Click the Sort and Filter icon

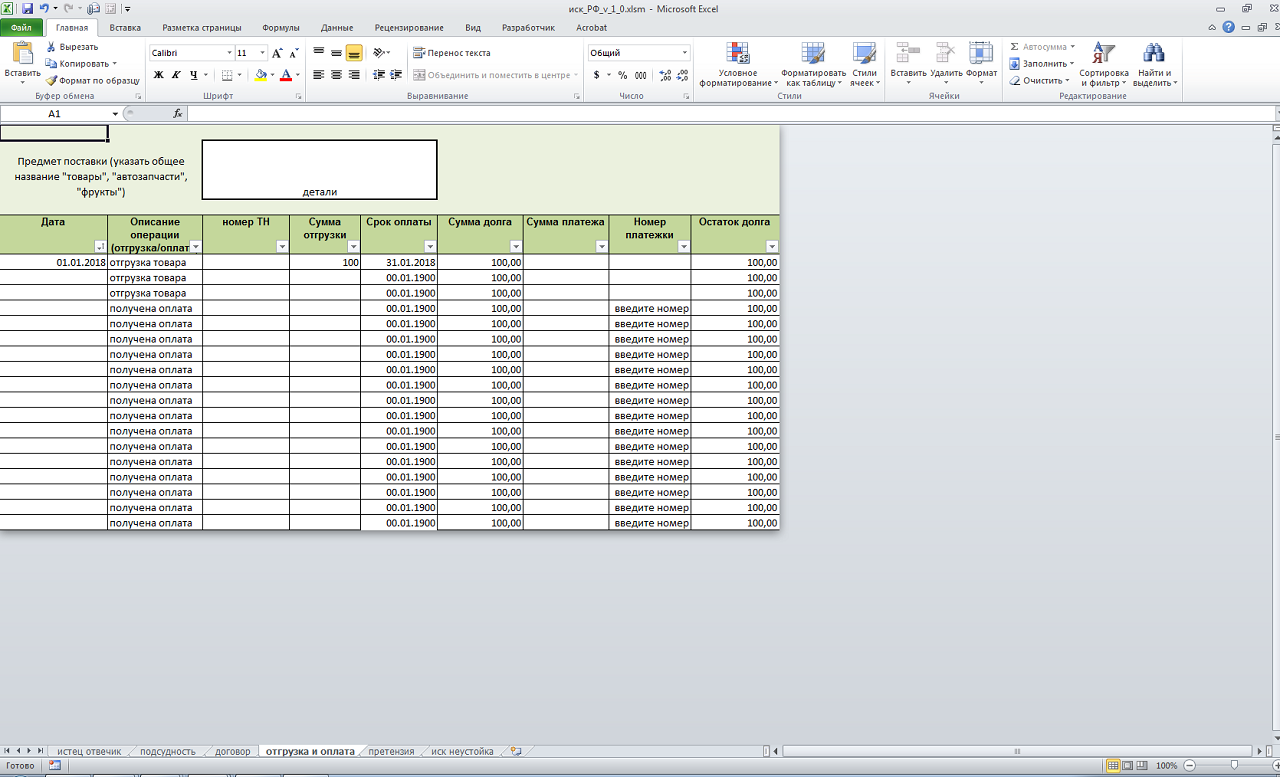(1103, 55)
